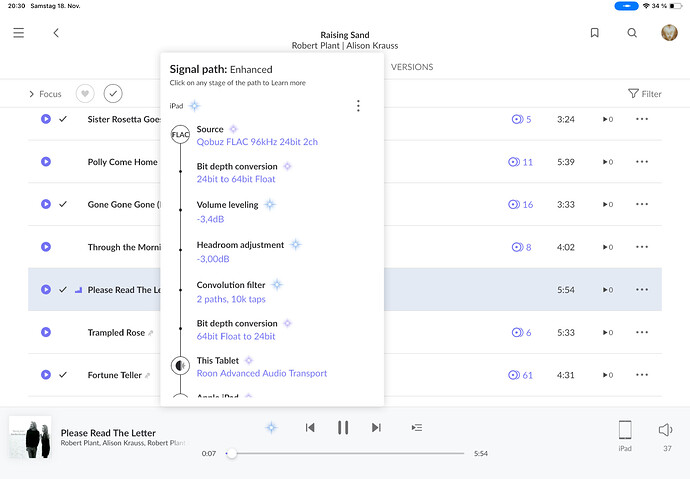Click the signal path star in playbar
Viewport: 690px width, 479px height.
click(272, 427)
